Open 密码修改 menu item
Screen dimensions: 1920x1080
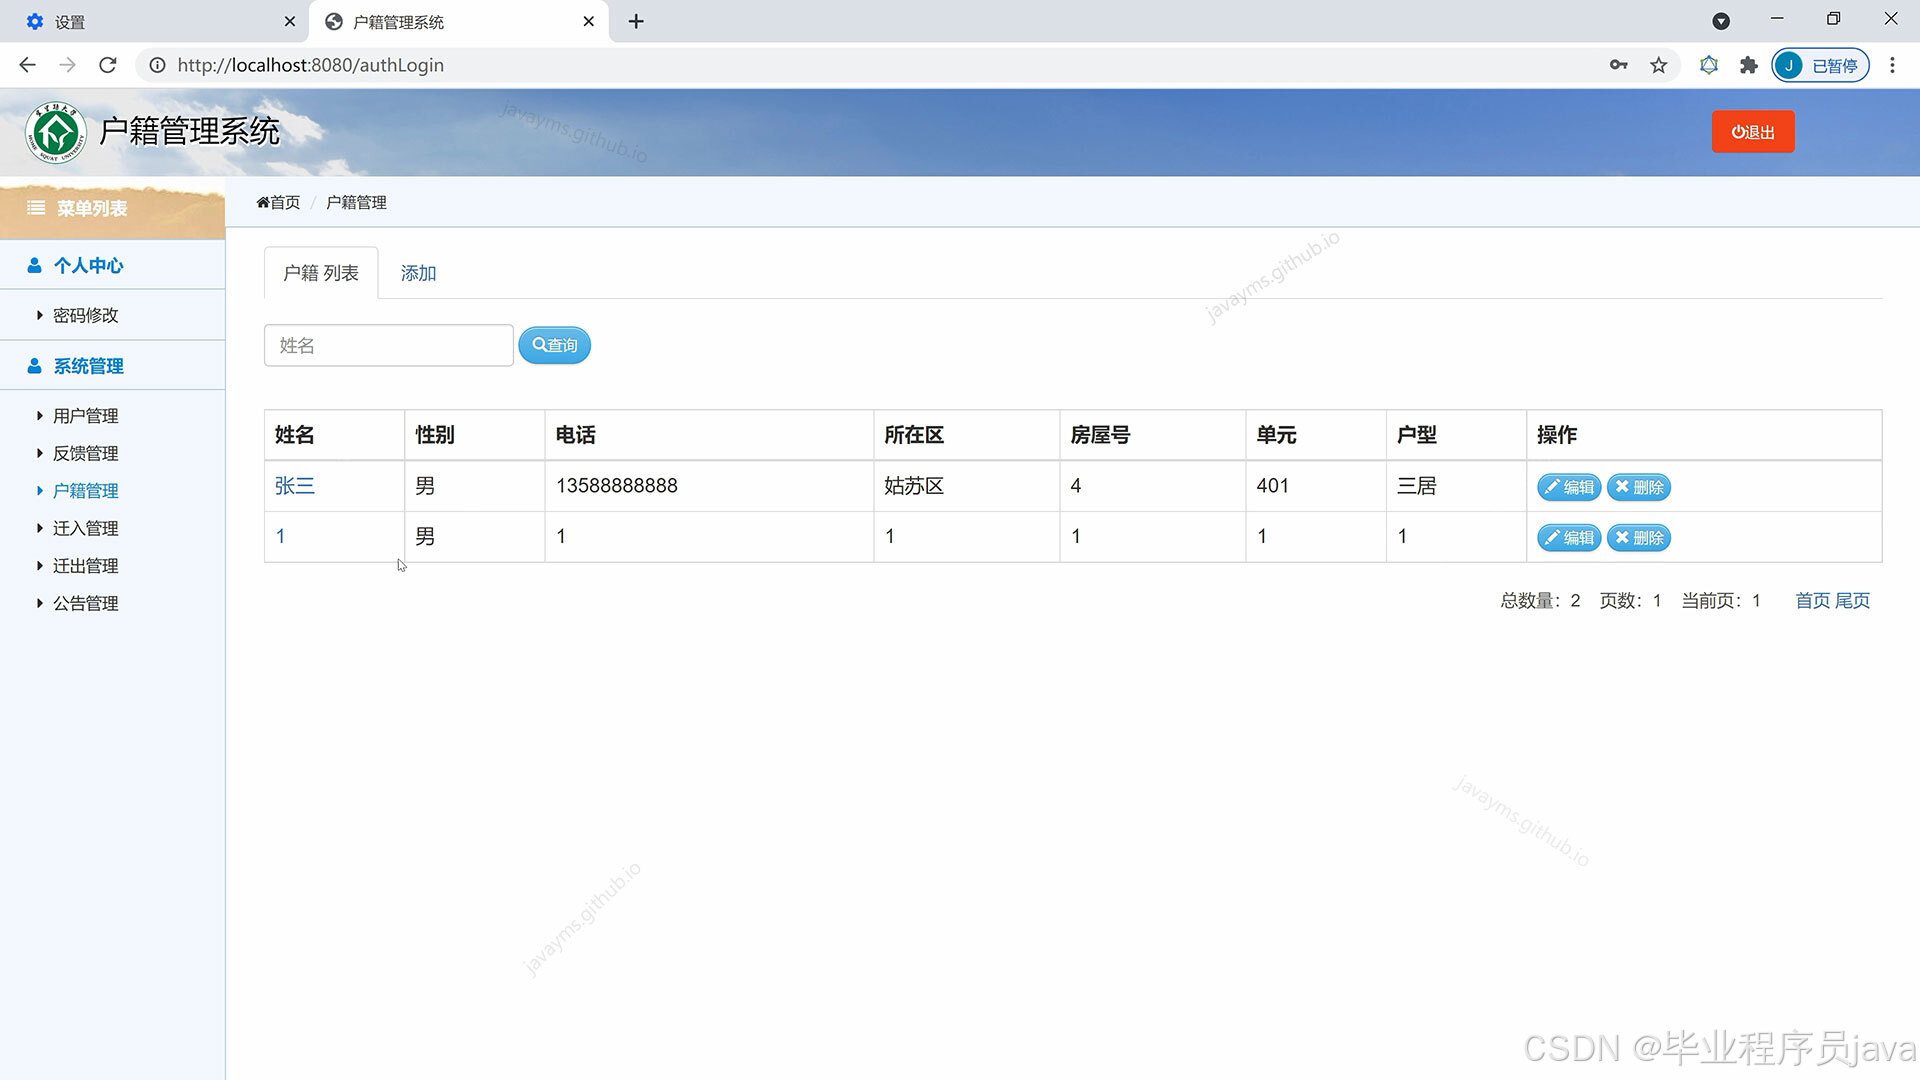tap(85, 315)
